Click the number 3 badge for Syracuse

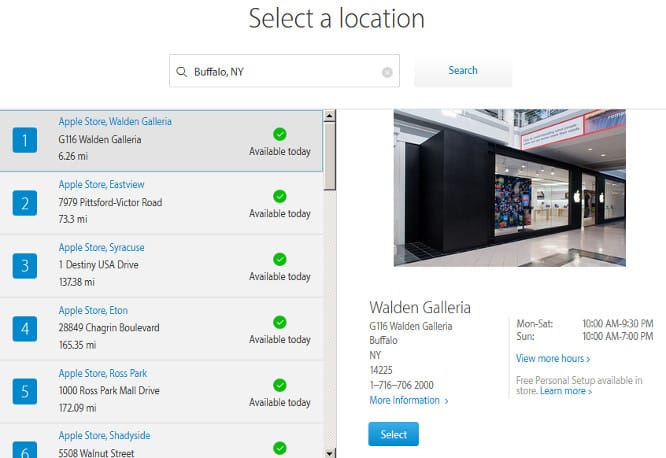(26, 265)
